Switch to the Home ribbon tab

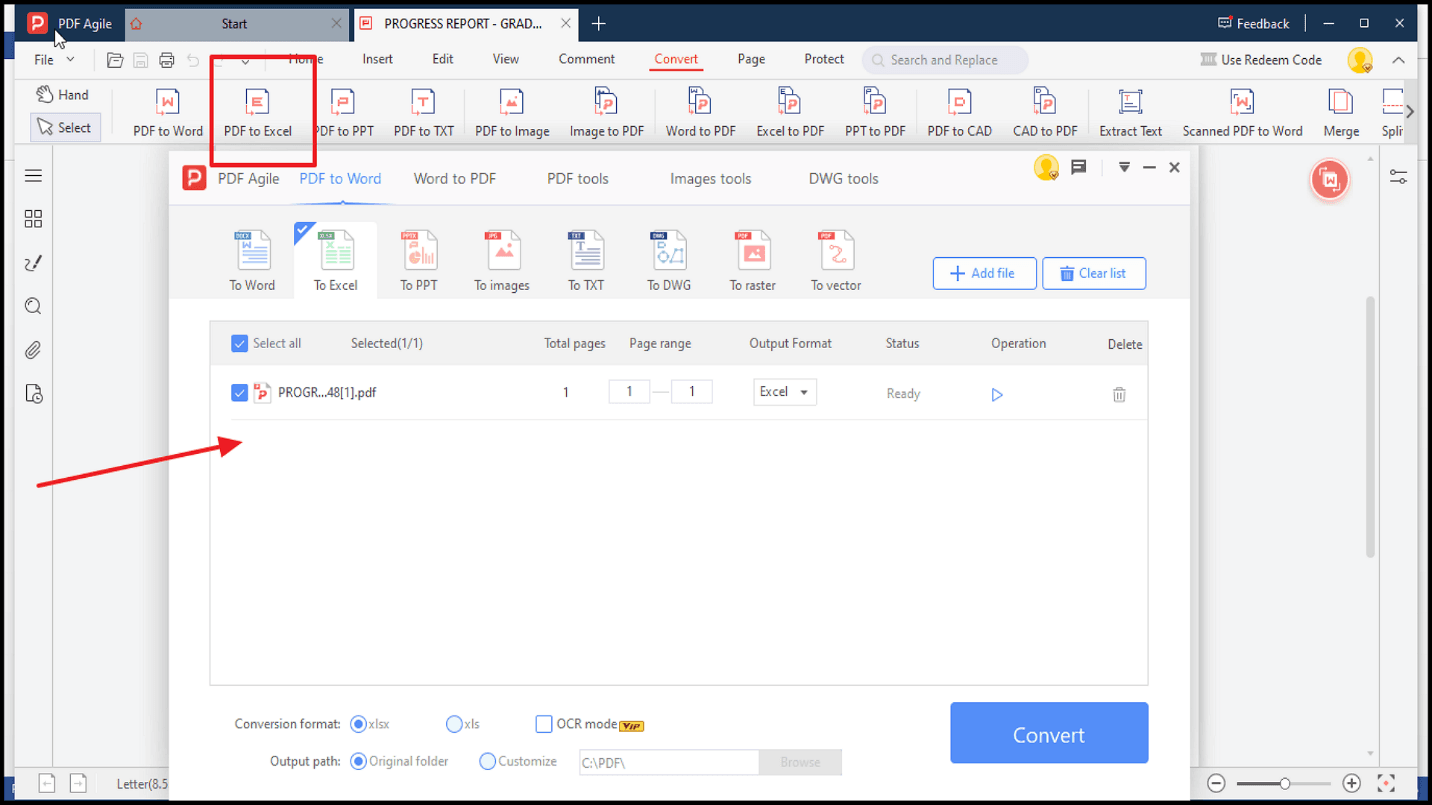(305, 59)
